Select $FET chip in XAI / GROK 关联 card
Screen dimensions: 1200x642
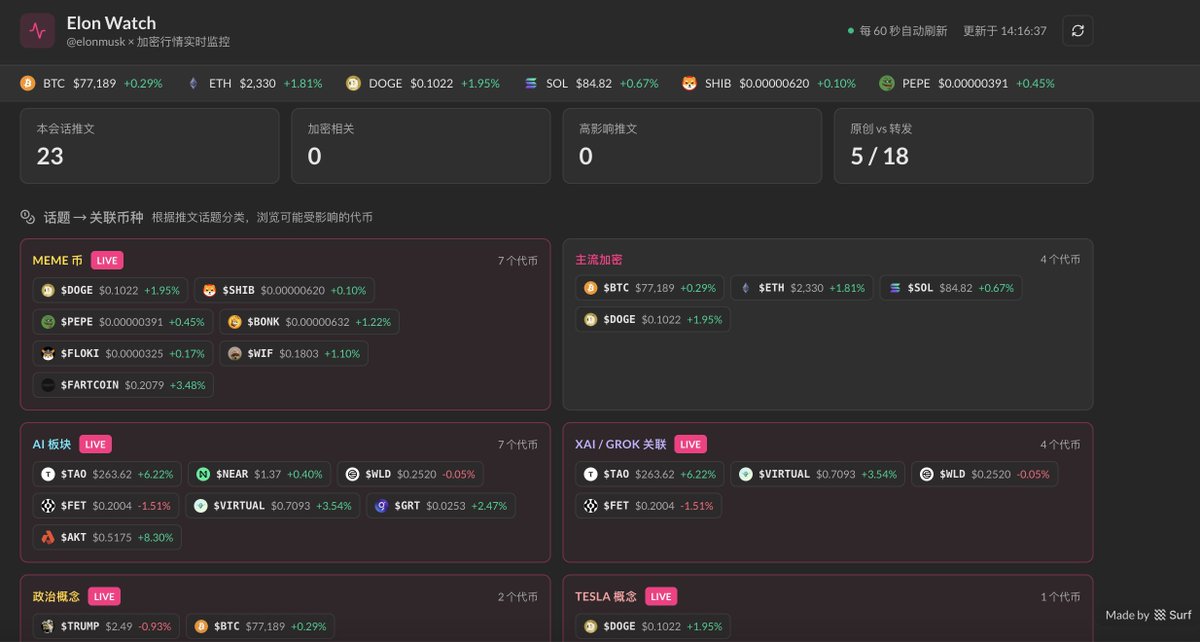point(648,506)
